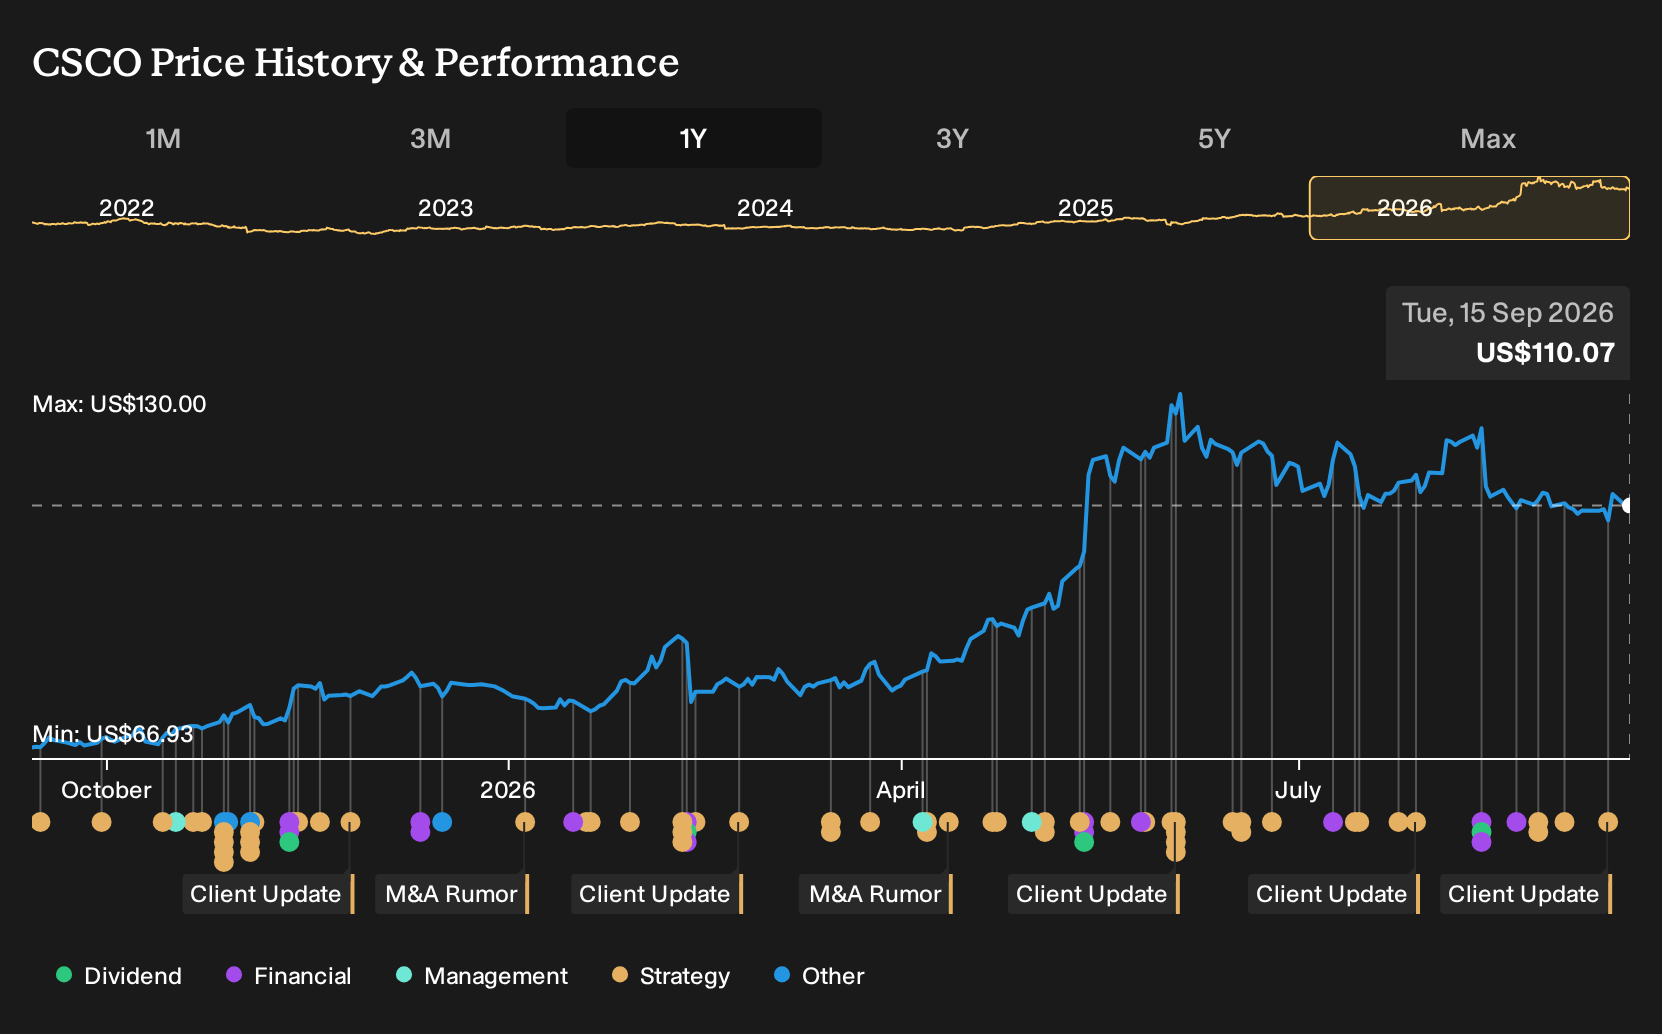The width and height of the screenshot is (1662, 1034).
Task: Jump to 2025 on the overview strip
Action: [1085, 208]
